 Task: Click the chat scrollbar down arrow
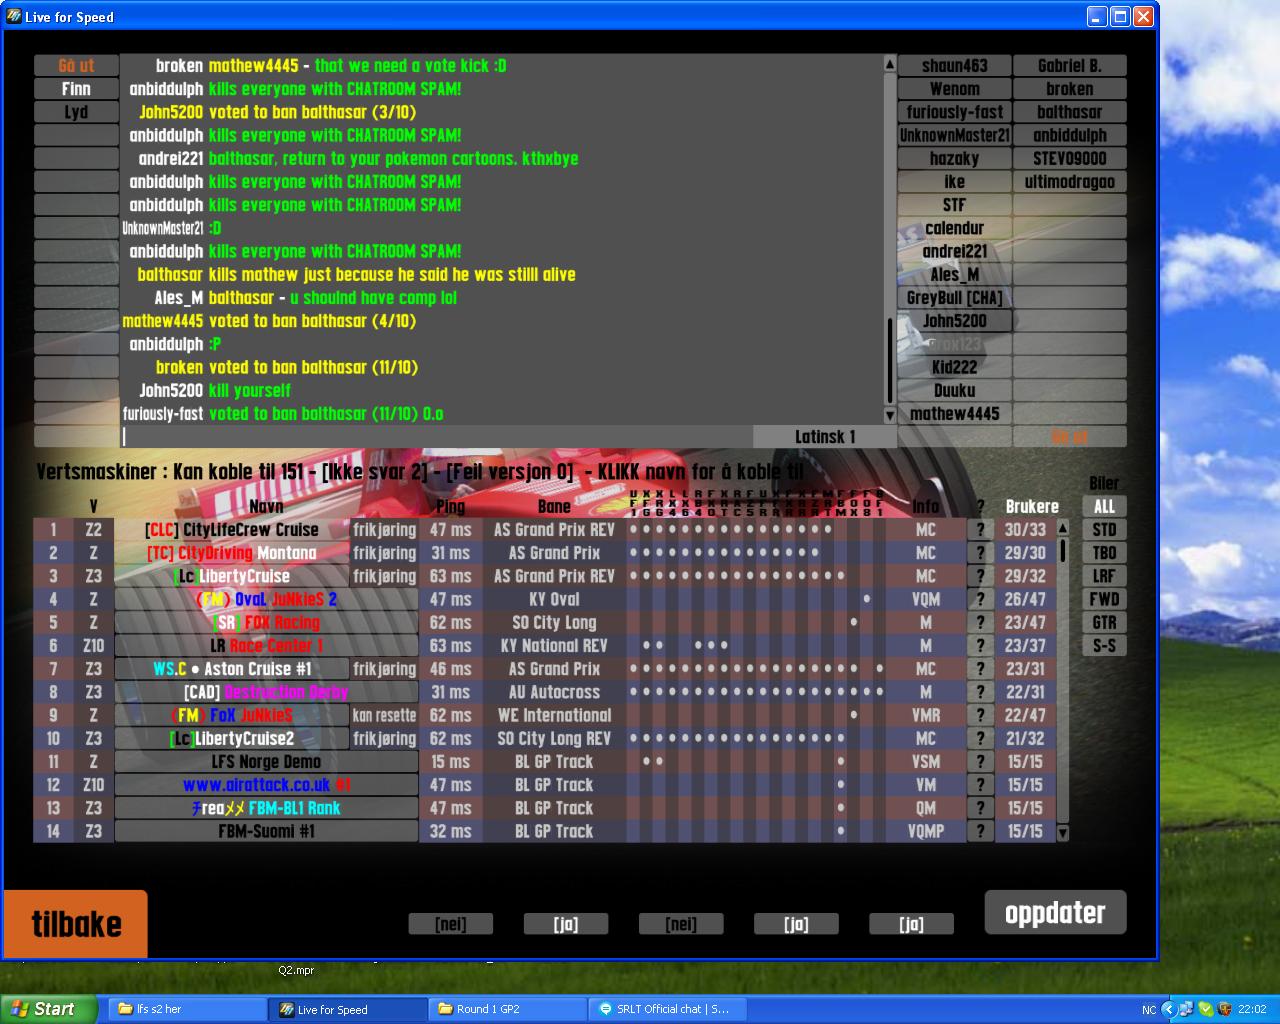(x=890, y=415)
